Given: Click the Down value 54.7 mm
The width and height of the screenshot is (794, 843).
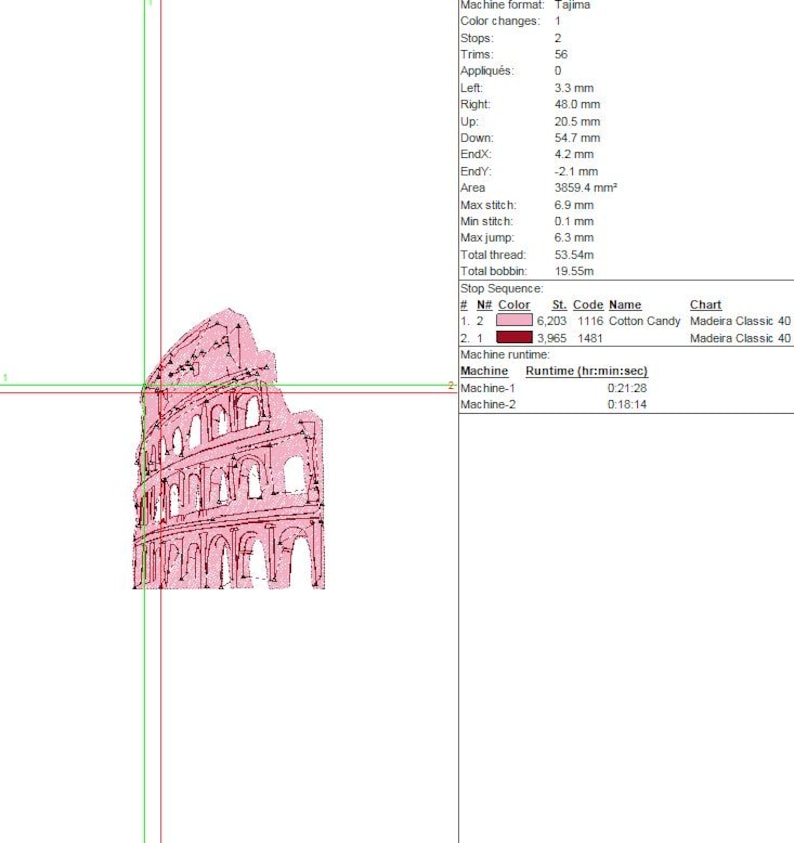Looking at the screenshot, I should [x=577, y=138].
